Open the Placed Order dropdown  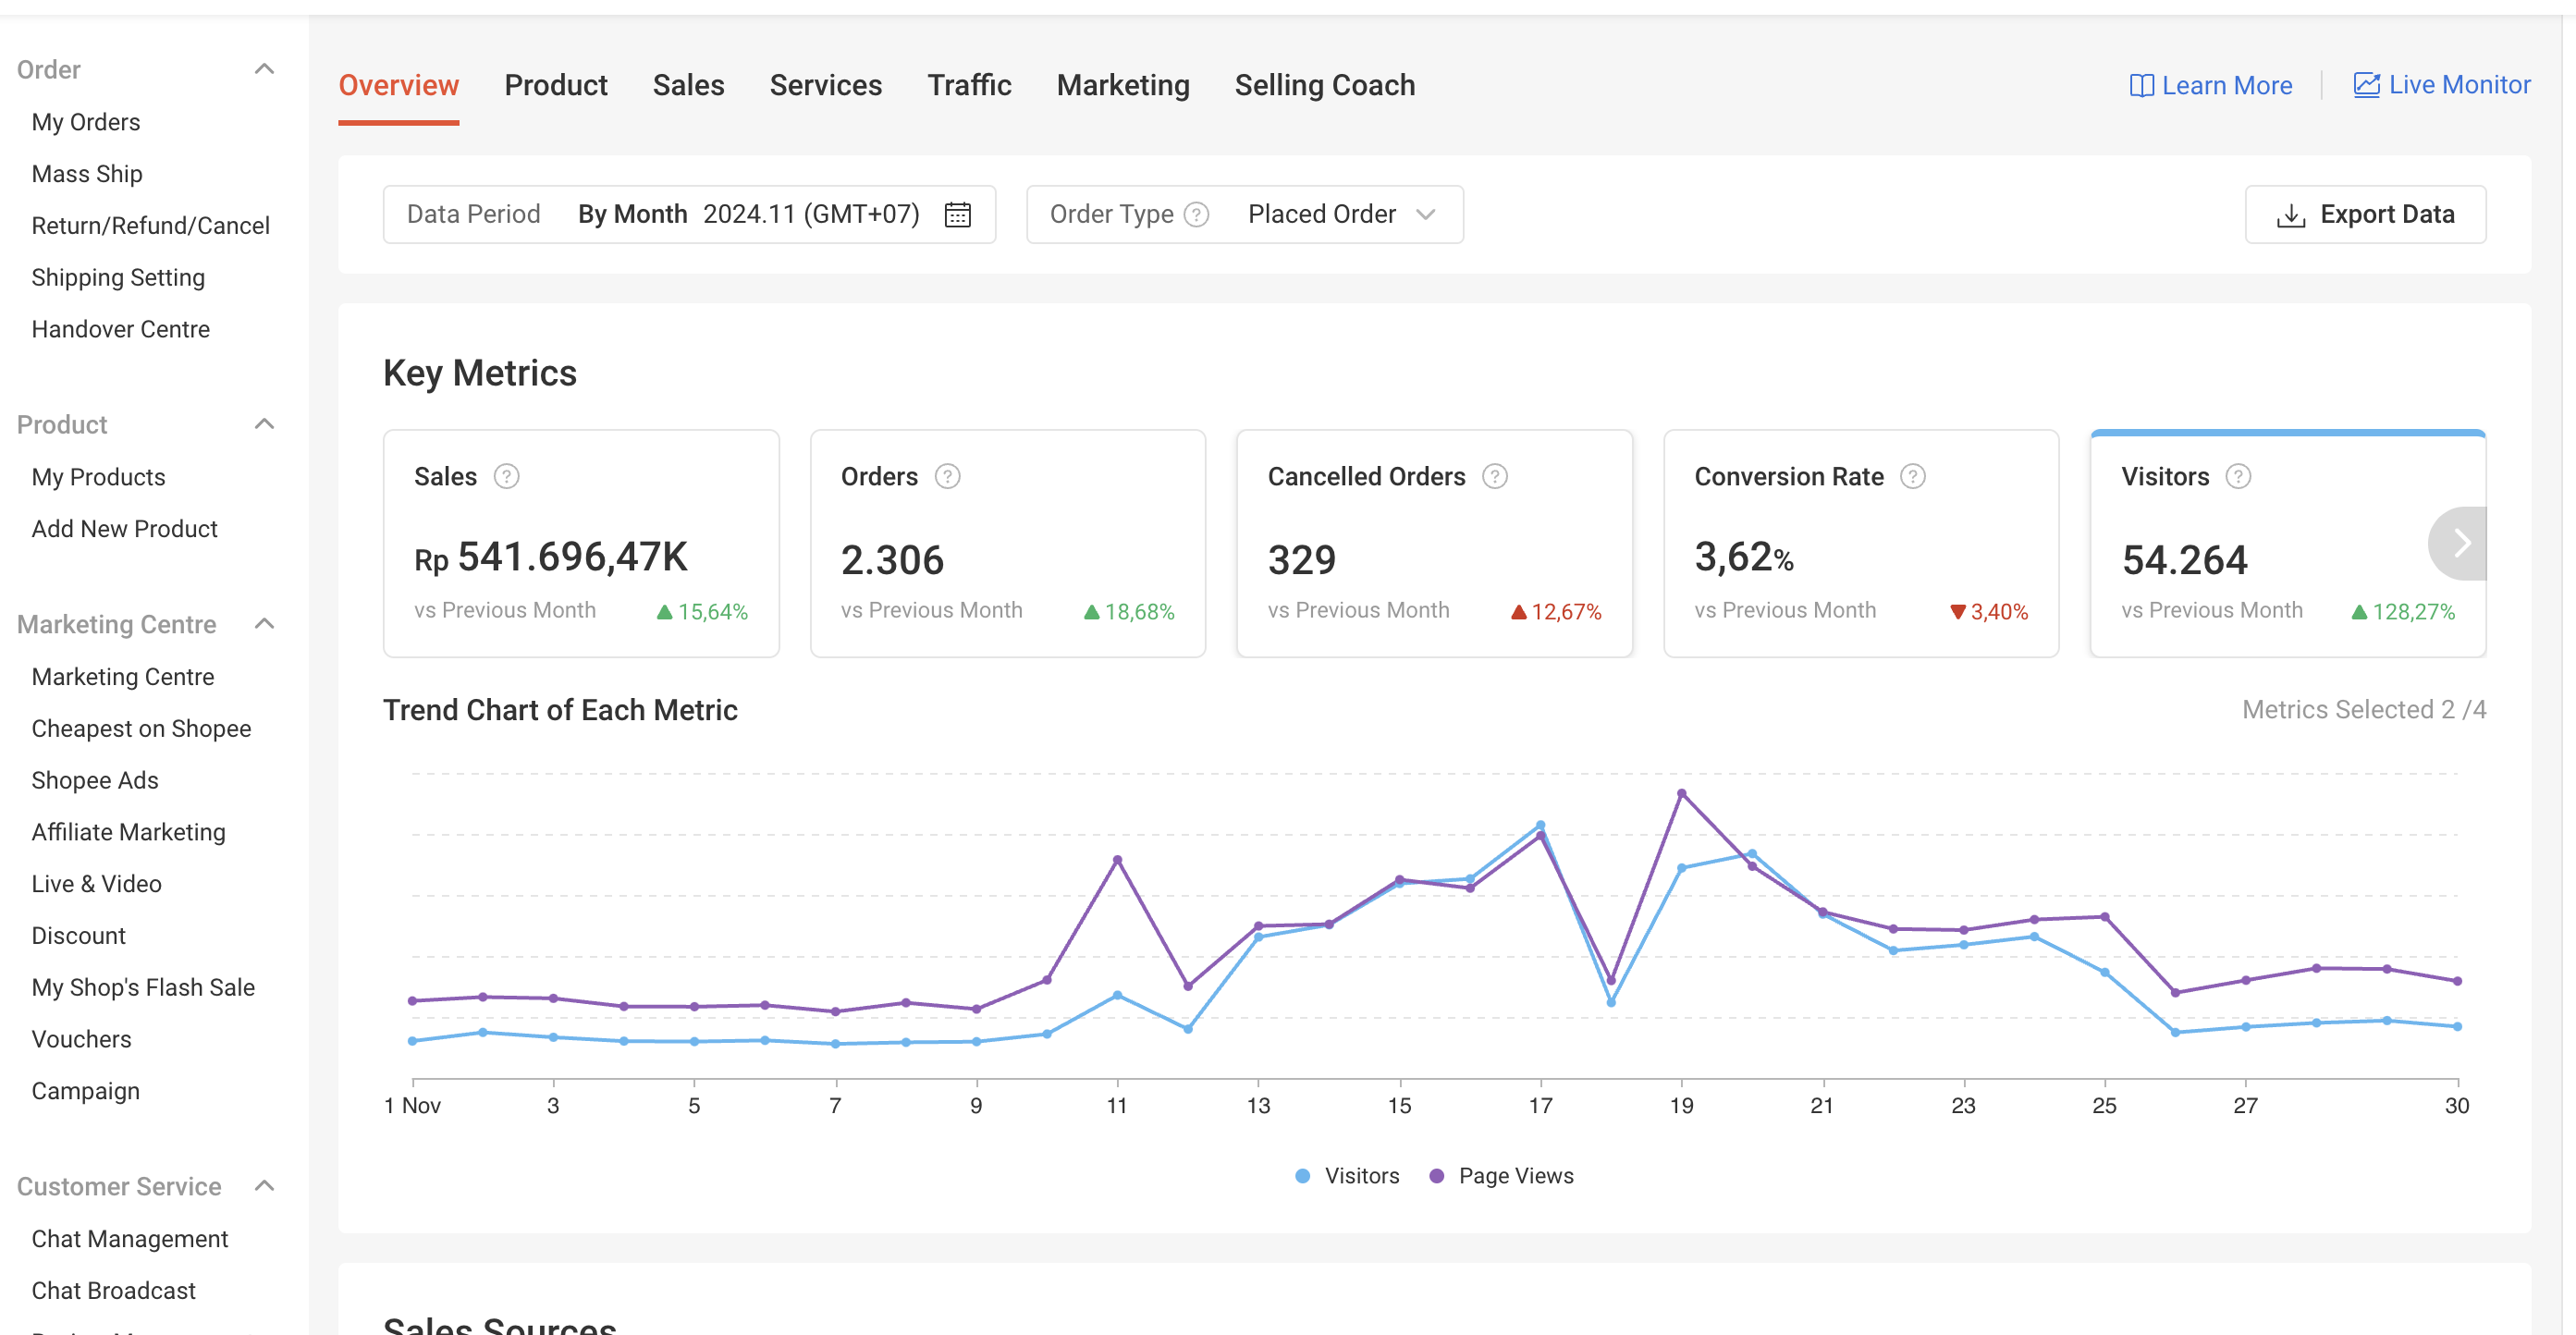(1340, 215)
